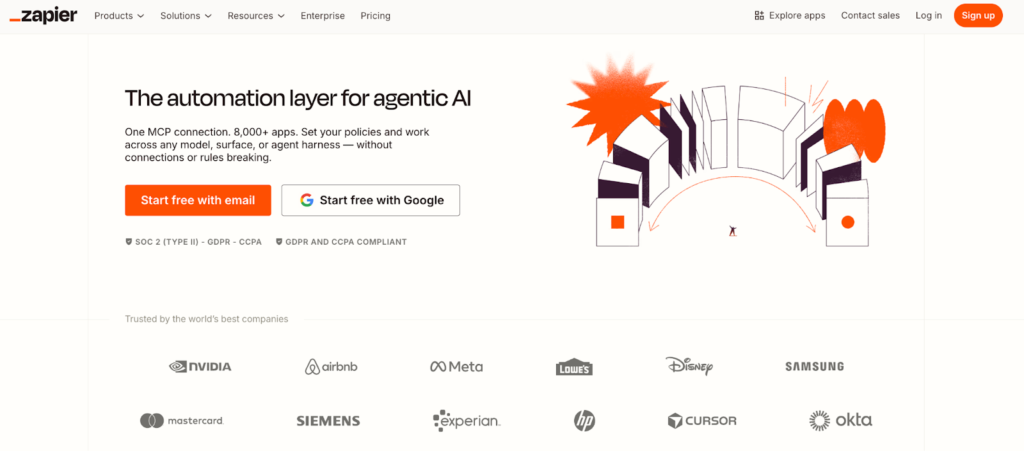Go to the Enterprise page
The height and width of the screenshot is (451, 1024).
(323, 16)
